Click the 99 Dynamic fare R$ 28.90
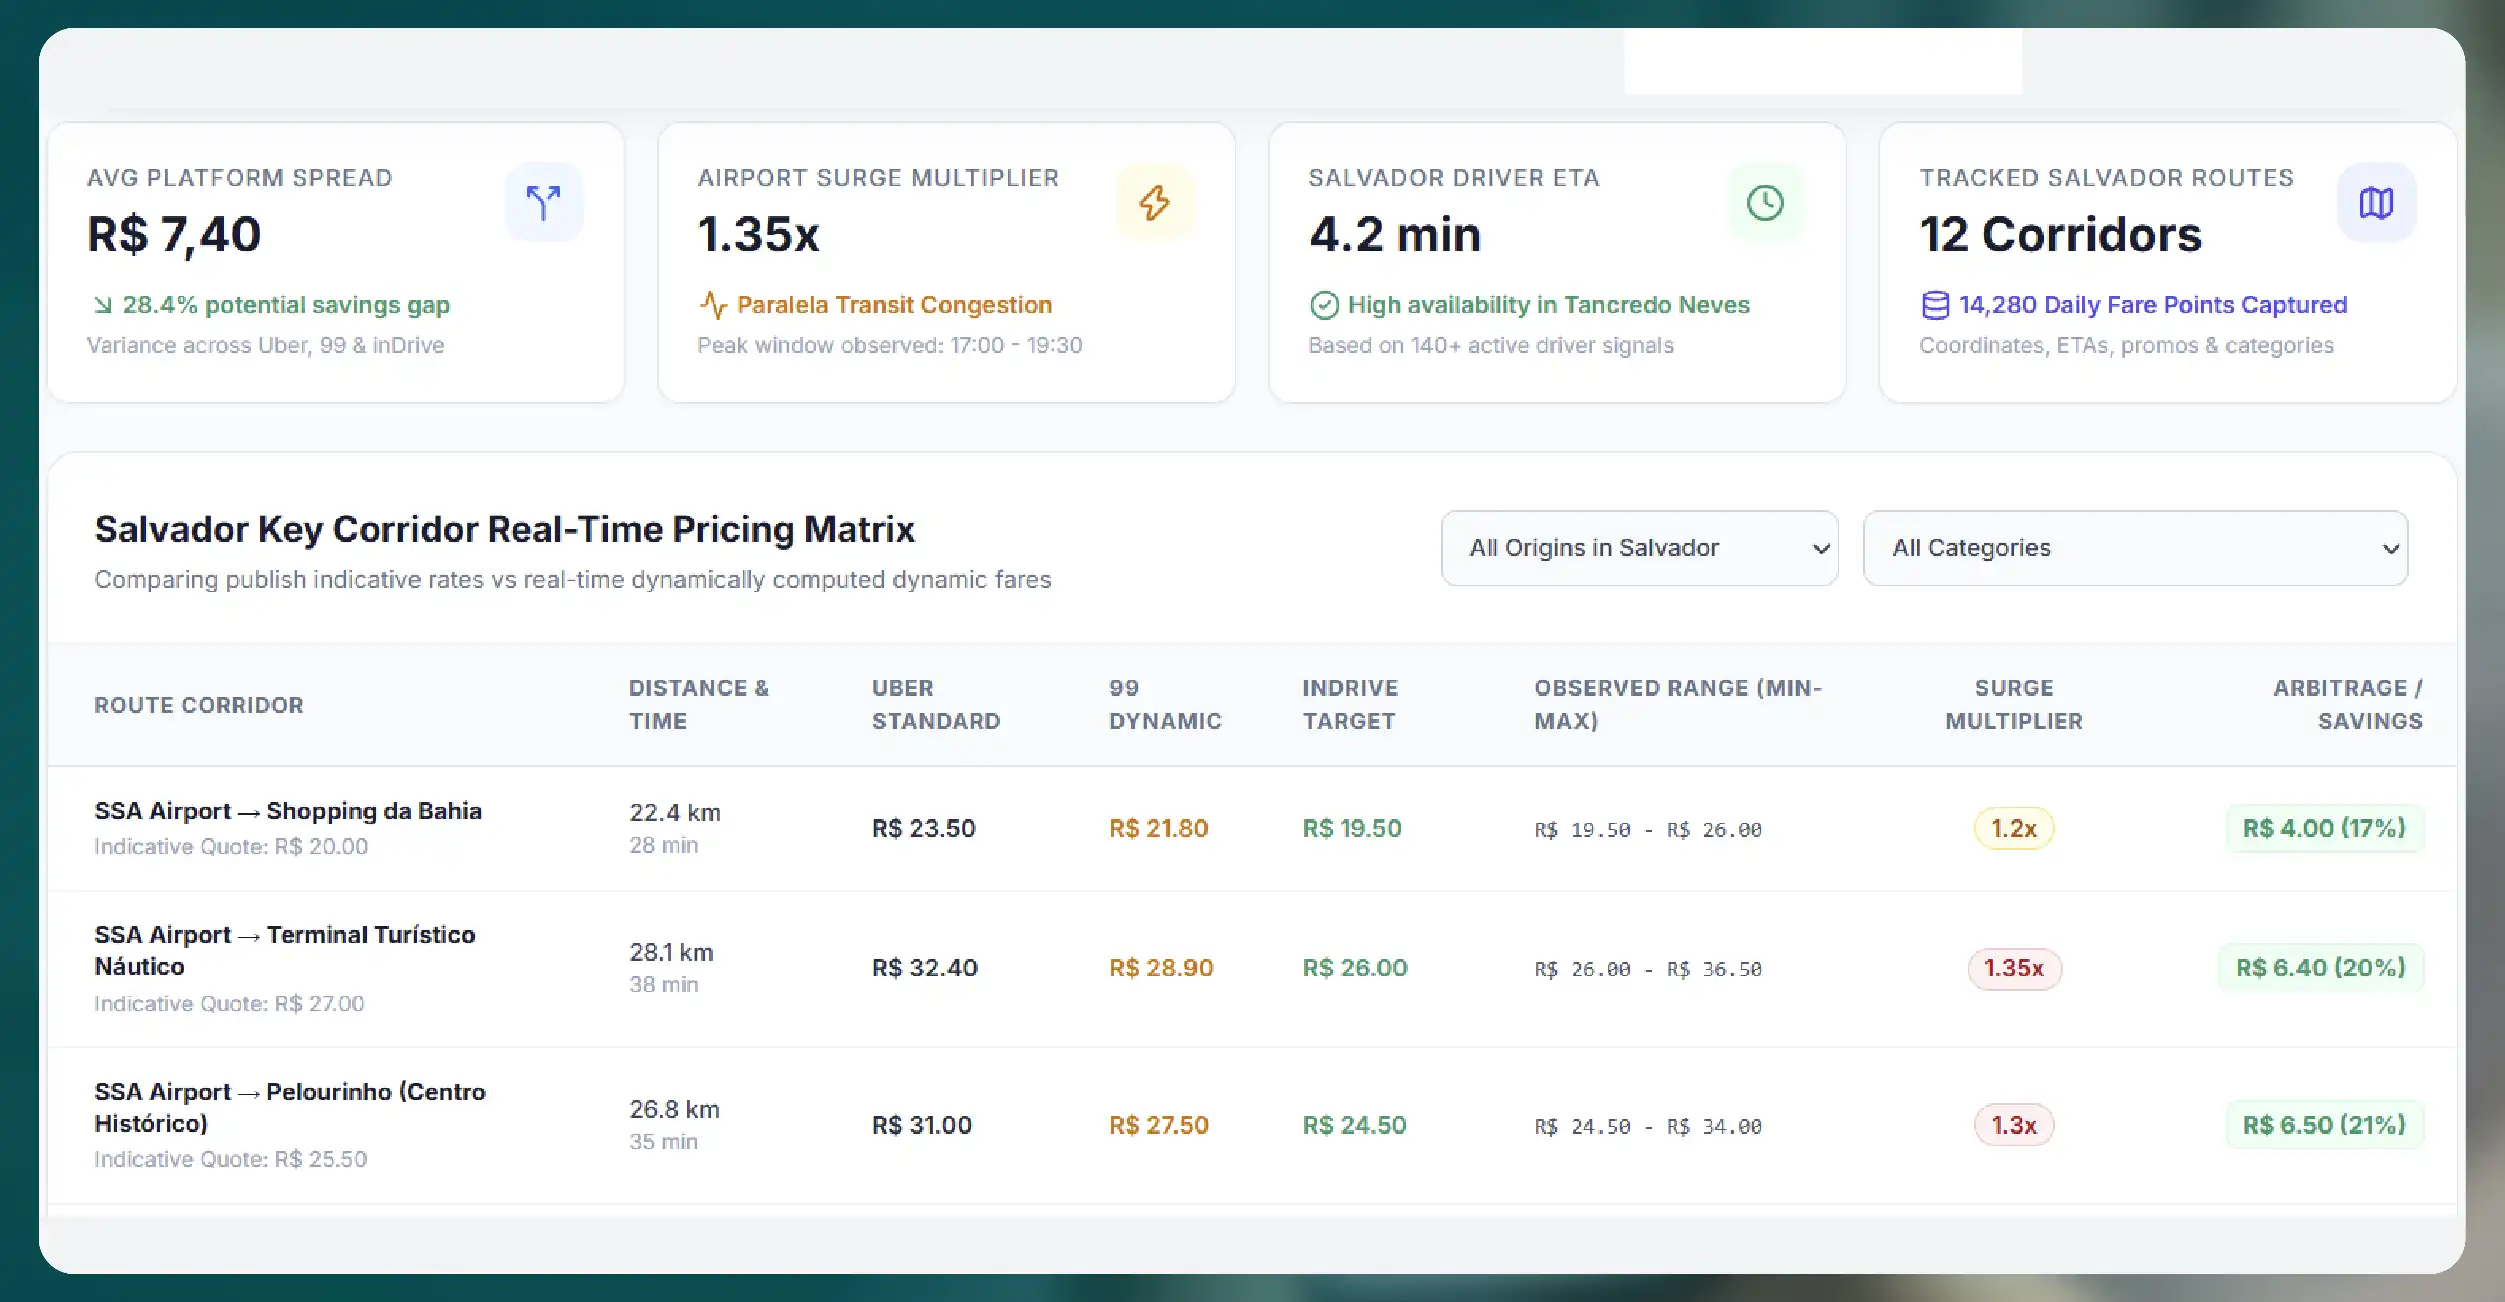This screenshot has width=2505, height=1302. pyautogui.click(x=1161, y=968)
